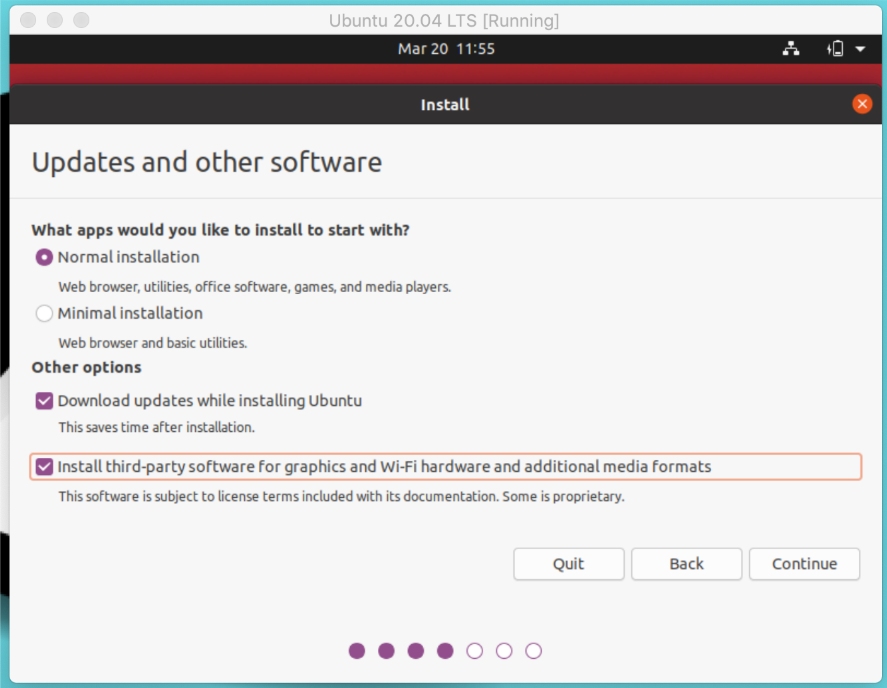
Task: Go Back to the previous step
Action: [686, 564]
